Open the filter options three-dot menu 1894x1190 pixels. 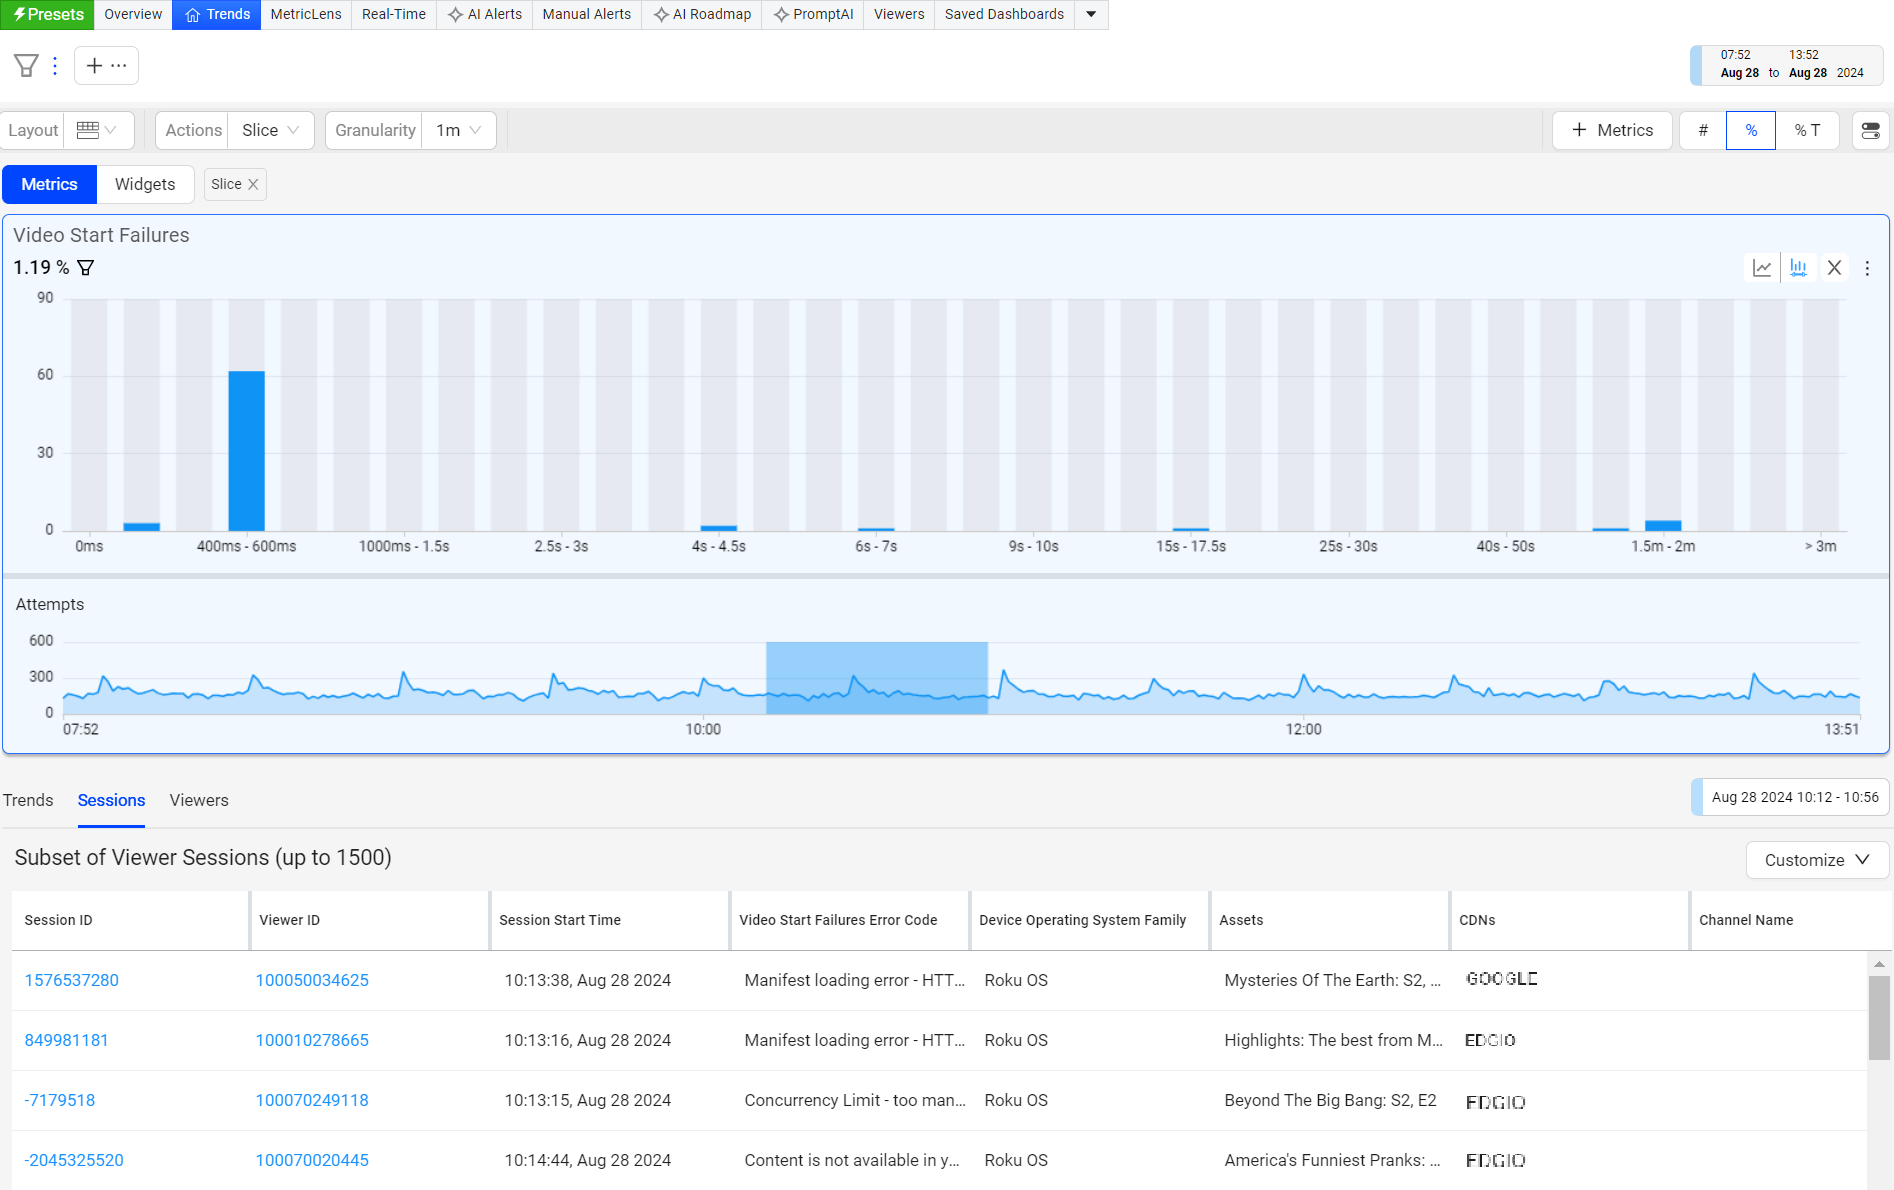click(x=55, y=66)
